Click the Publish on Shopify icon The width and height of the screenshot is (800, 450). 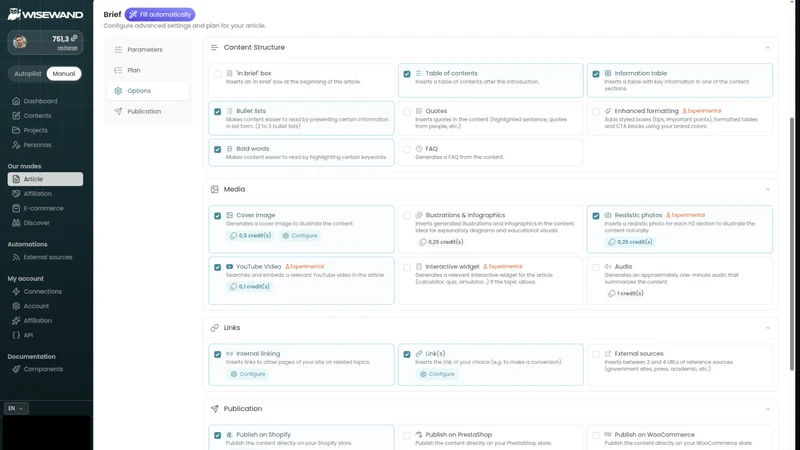click(x=230, y=435)
